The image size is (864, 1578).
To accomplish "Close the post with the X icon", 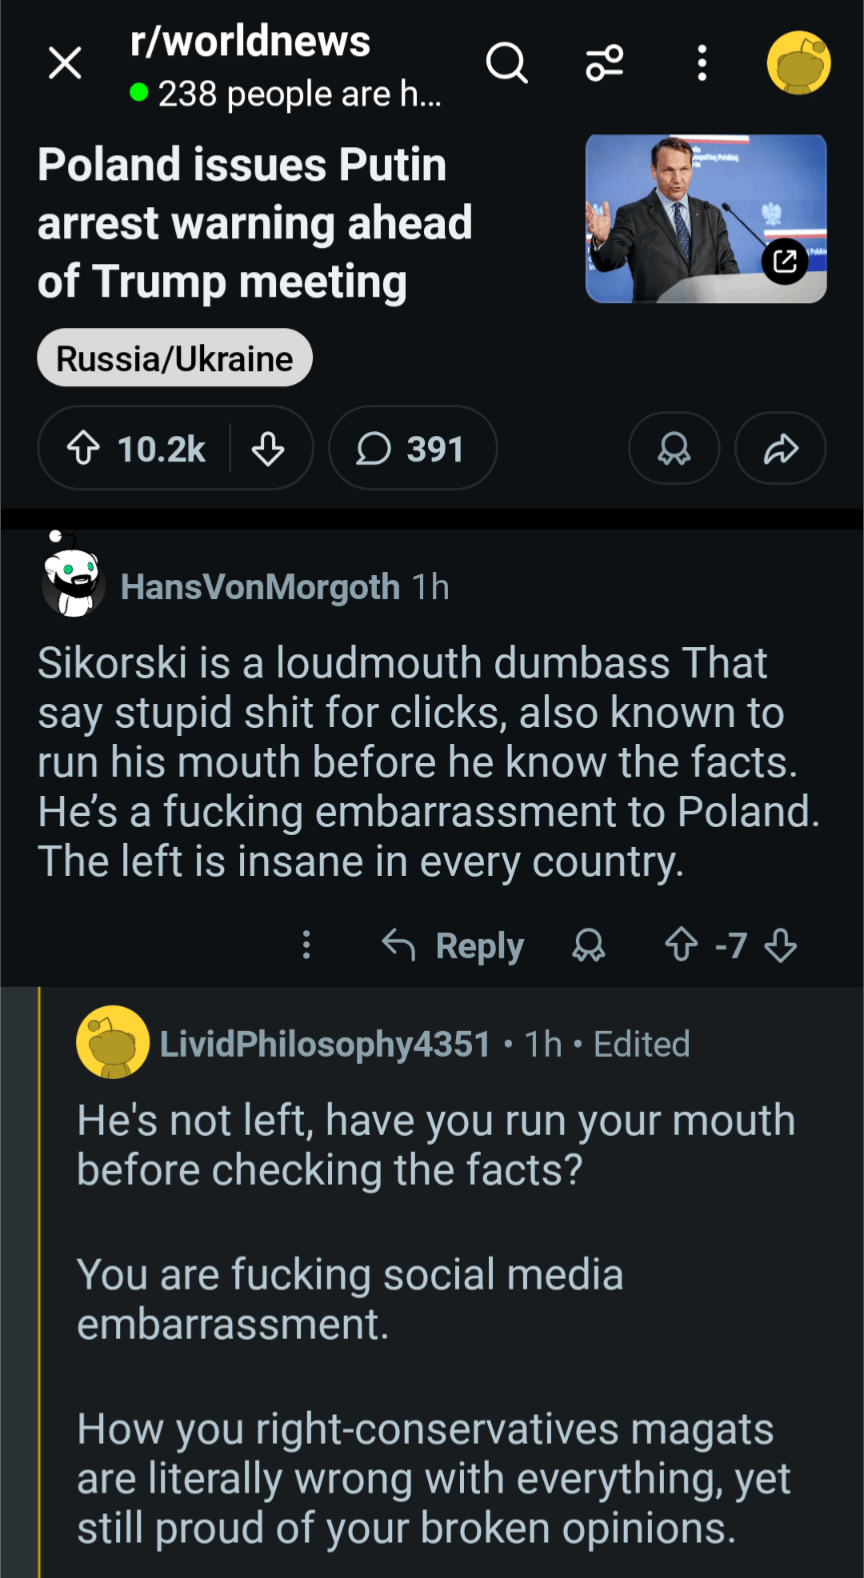I will point(65,64).
